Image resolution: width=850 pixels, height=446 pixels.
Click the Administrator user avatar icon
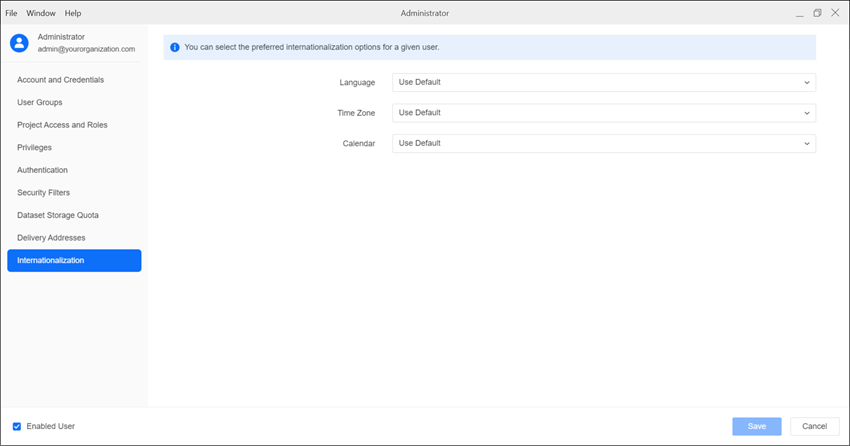(x=20, y=42)
